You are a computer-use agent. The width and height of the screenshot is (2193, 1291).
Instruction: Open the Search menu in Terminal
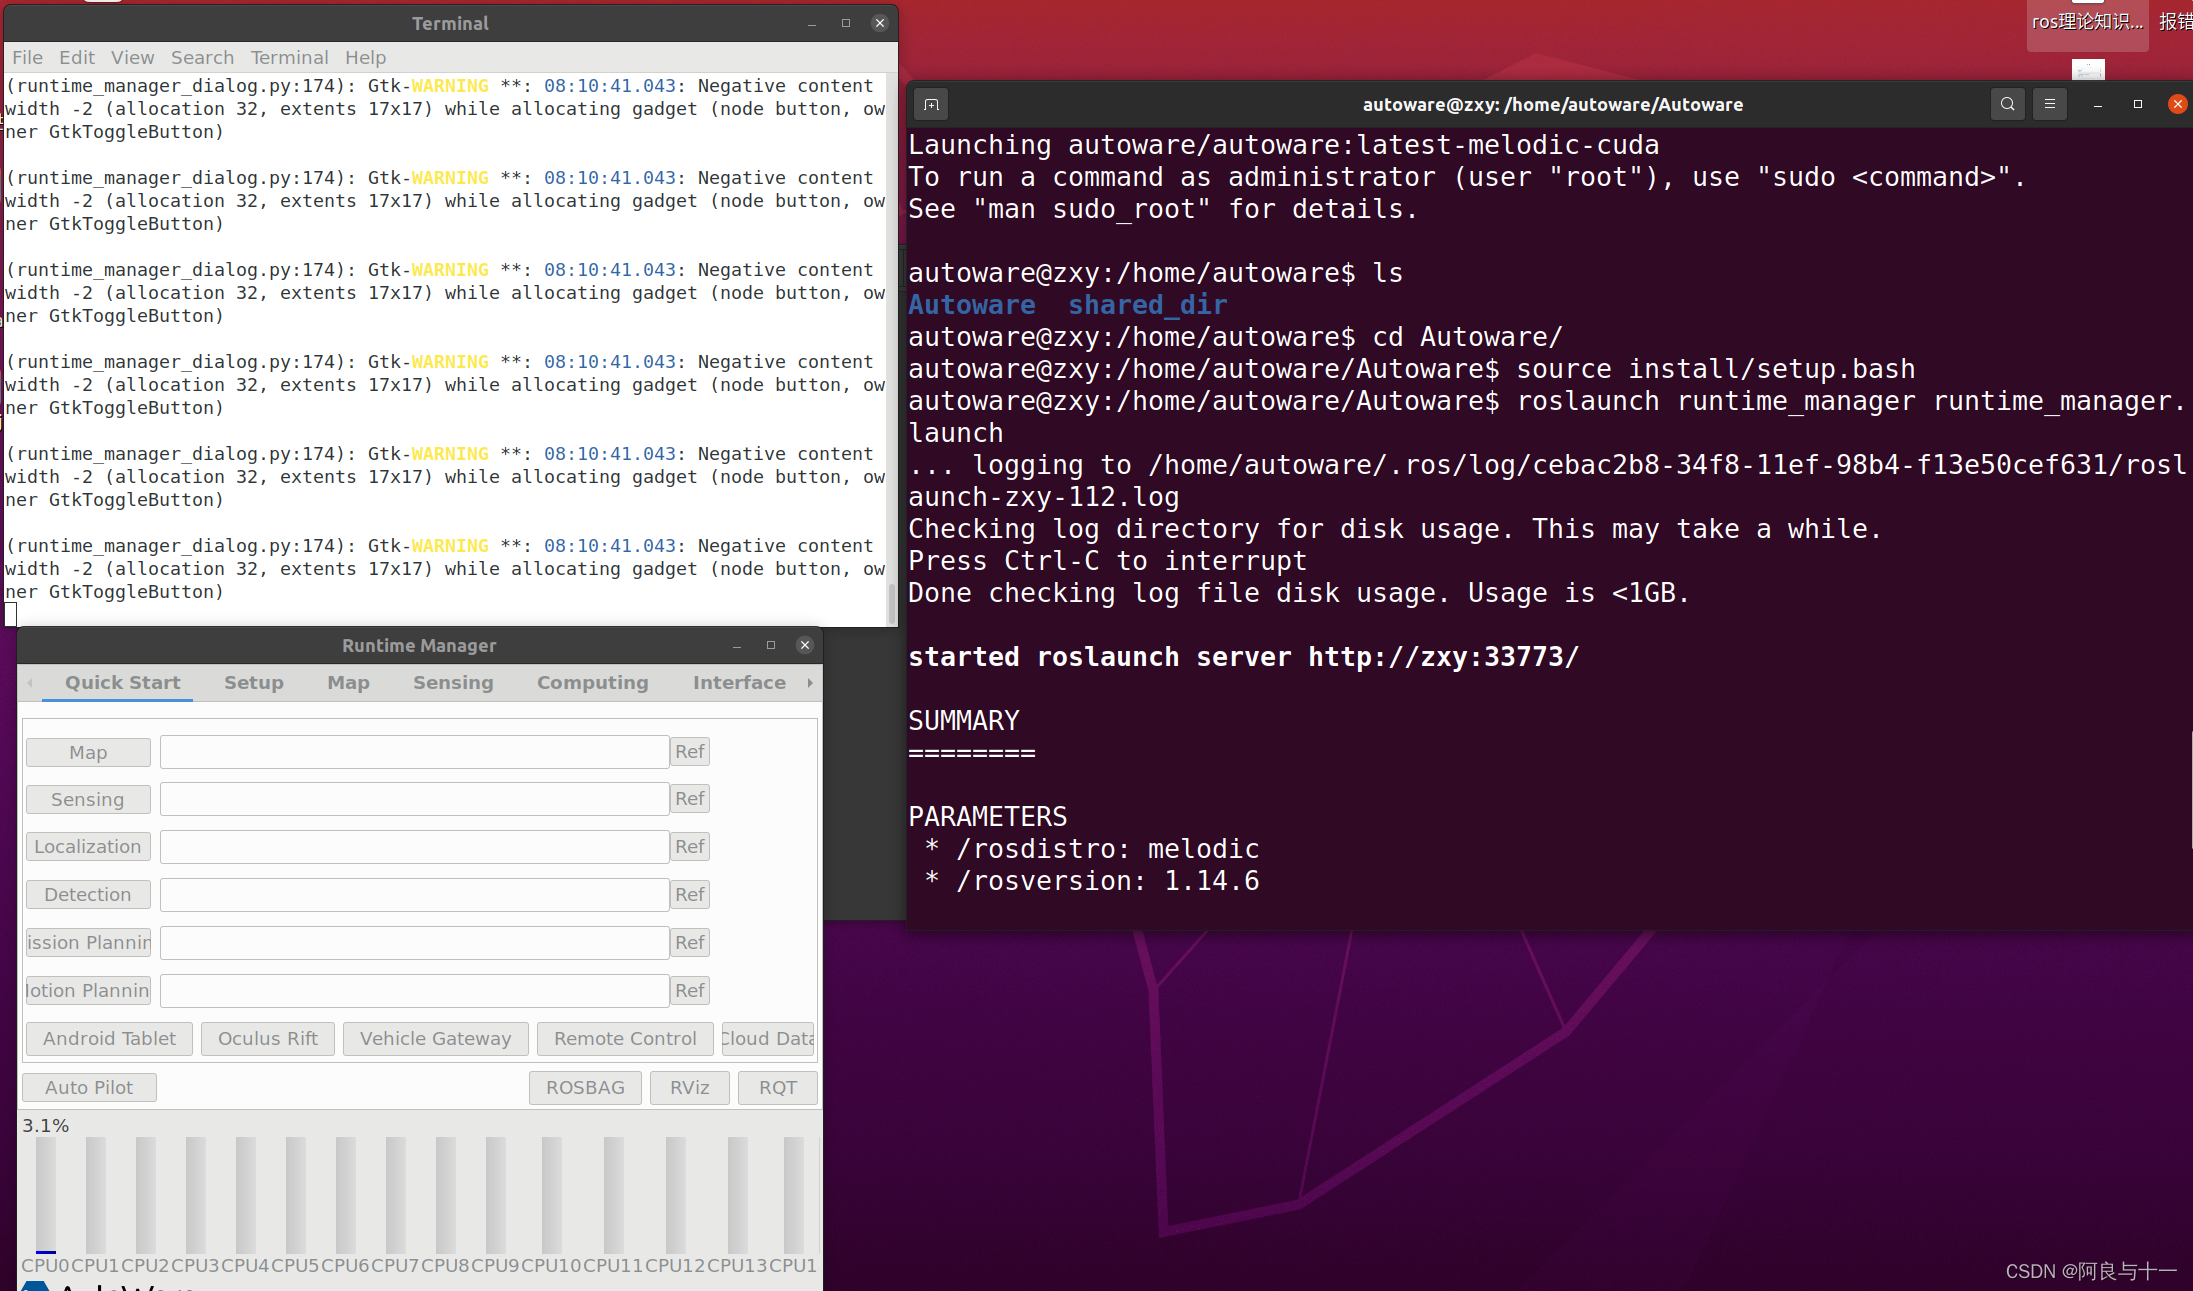click(202, 57)
